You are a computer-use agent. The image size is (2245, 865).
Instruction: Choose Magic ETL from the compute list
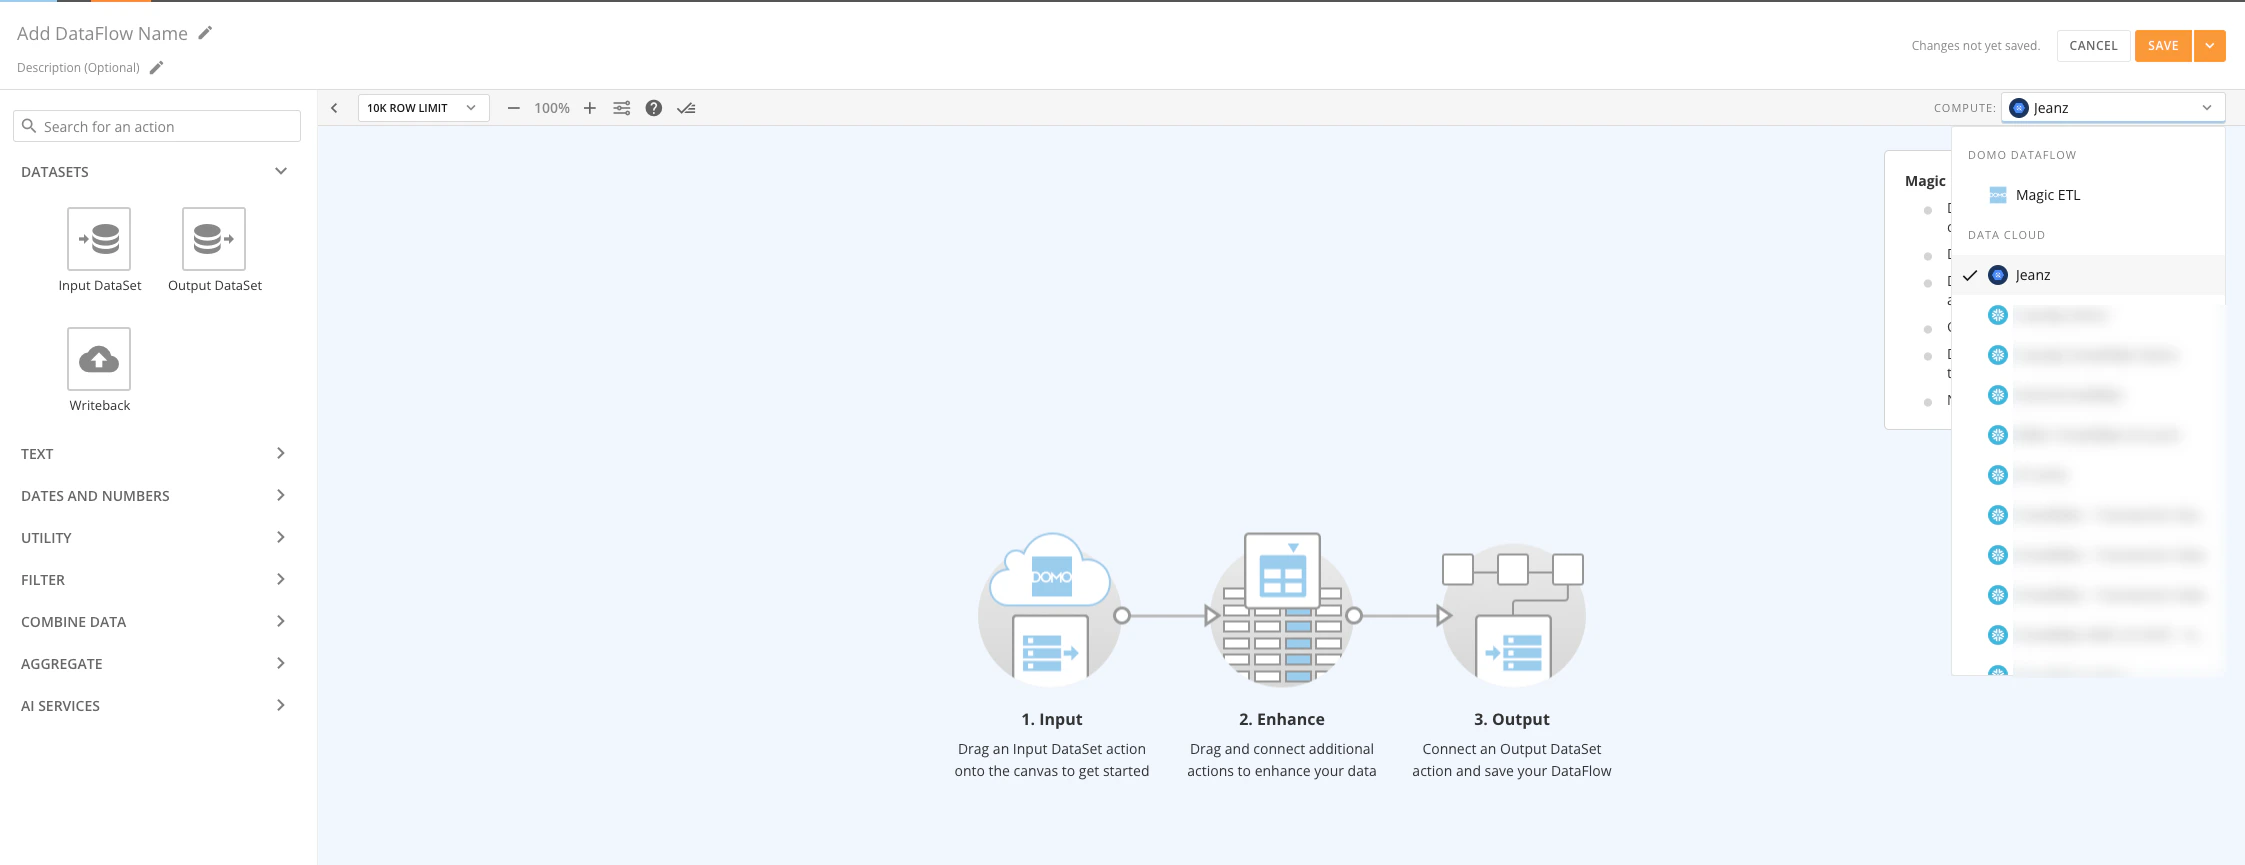pyautogui.click(x=2088, y=195)
